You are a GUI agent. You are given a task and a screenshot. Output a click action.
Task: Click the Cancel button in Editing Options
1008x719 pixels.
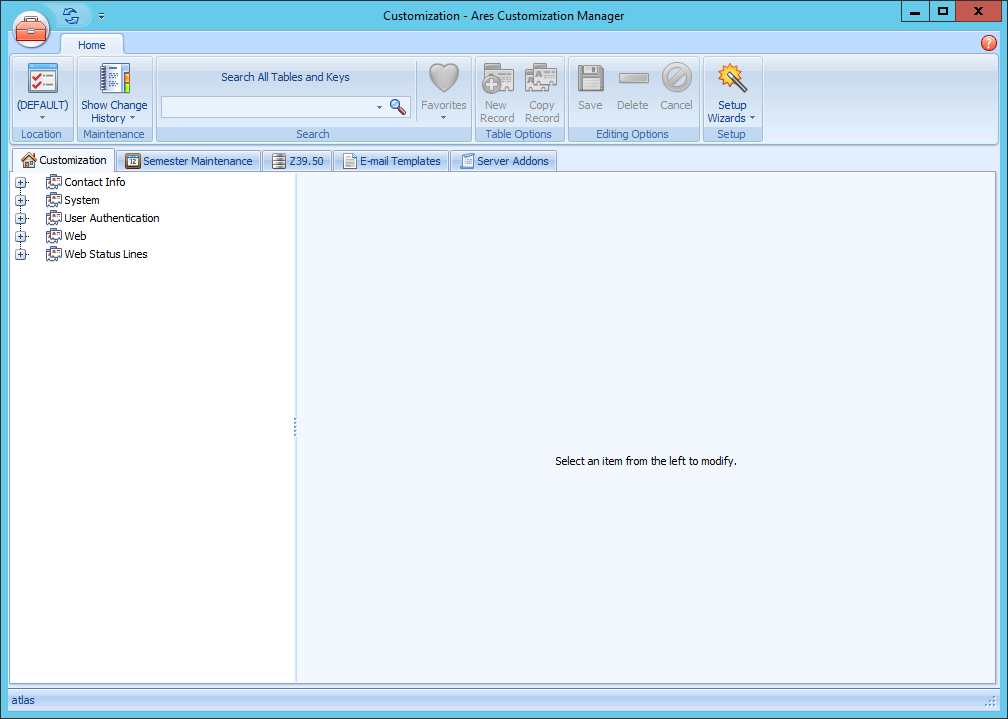pyautogui.click(x=676, y=86)
